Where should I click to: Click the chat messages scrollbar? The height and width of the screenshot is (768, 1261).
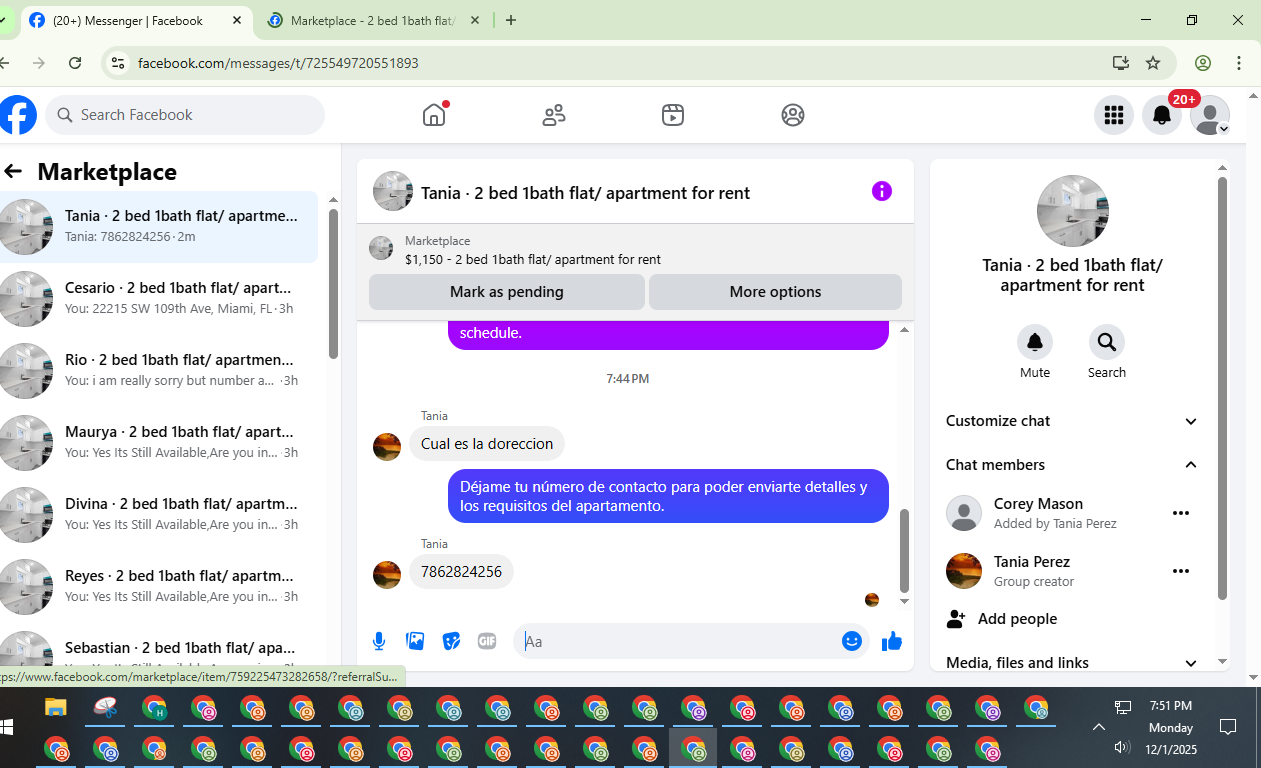(x=905, y=552)
